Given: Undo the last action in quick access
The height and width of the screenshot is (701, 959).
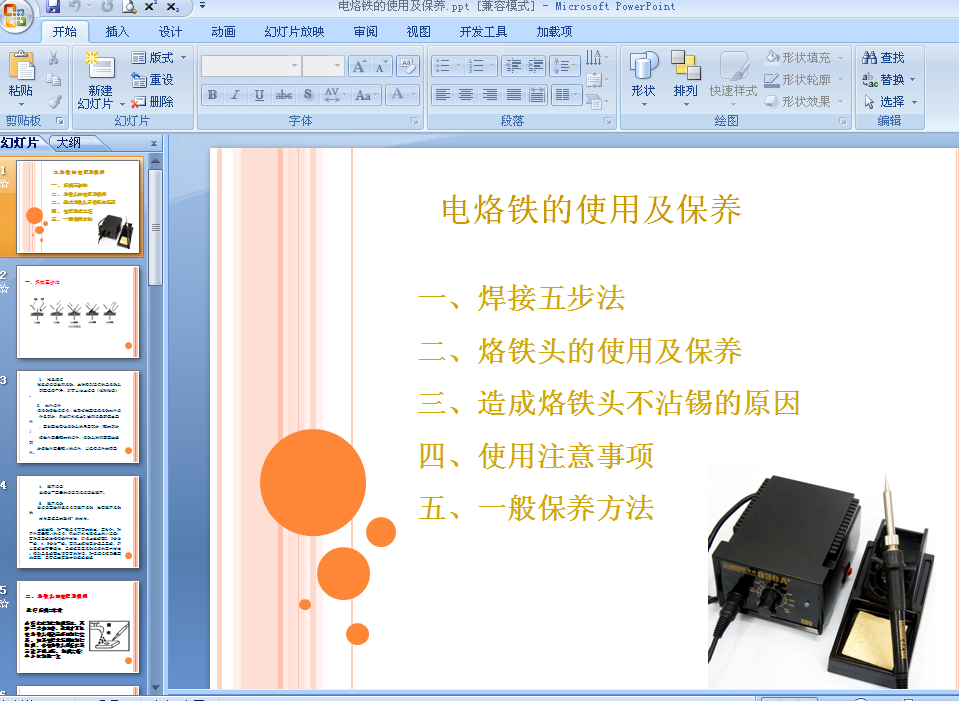Looking at the screenshot, I should [75, 7].
